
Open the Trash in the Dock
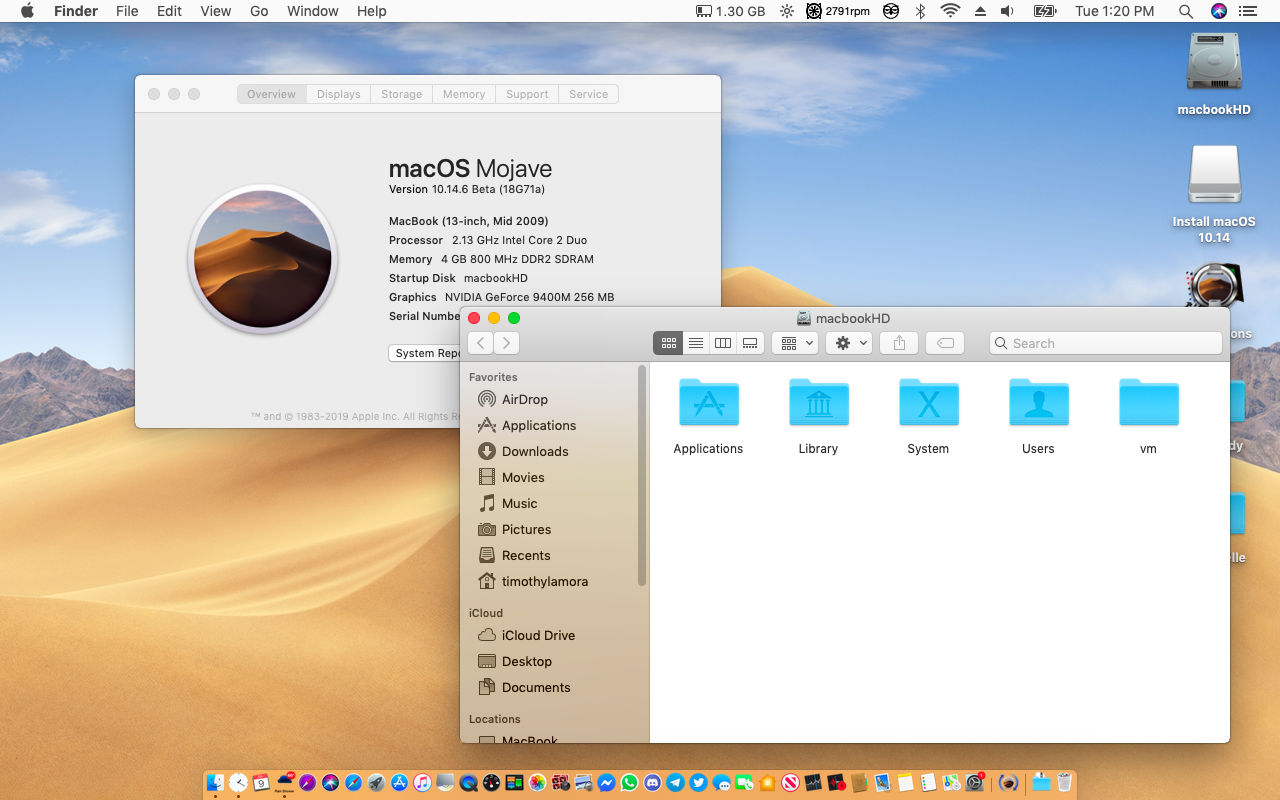tap(1064, 782)
